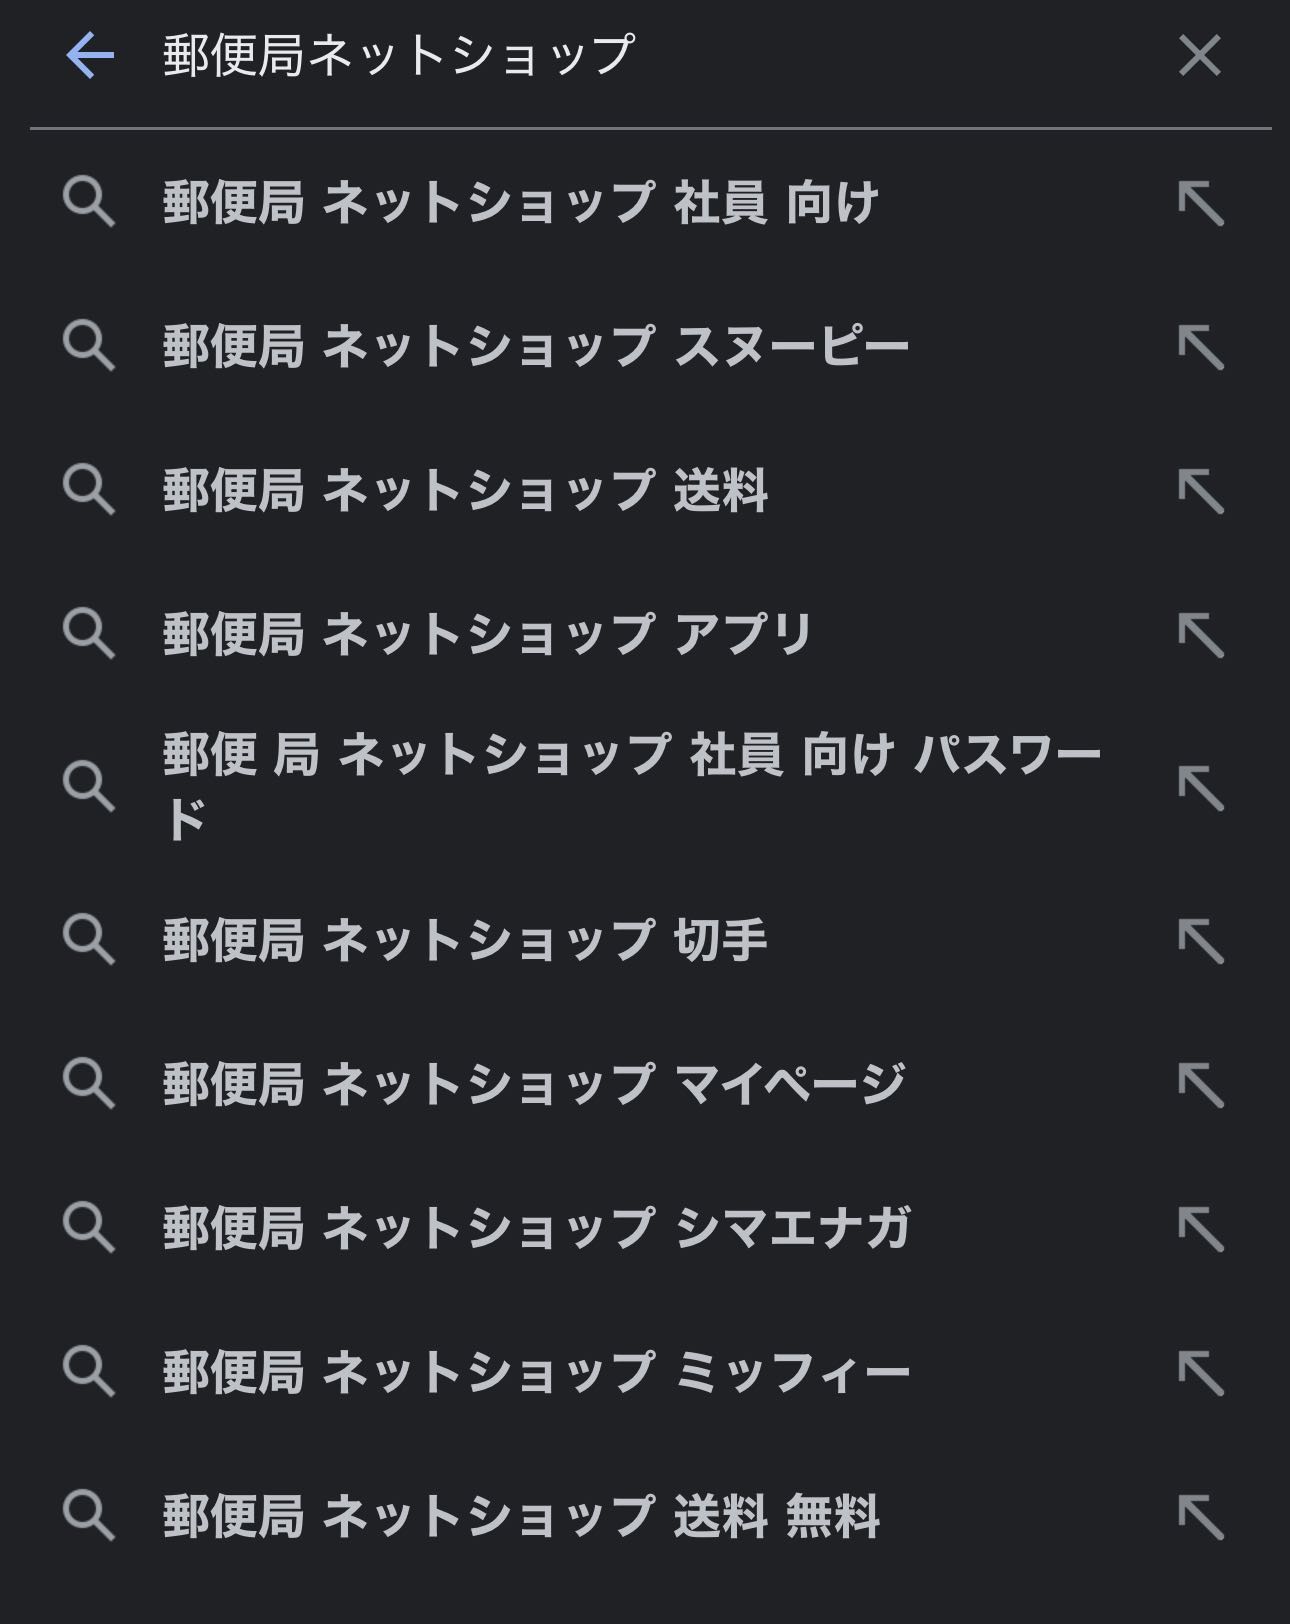Screen dimensions: 1290x1624
Task: Choose the マイページ suggestion
Action: [x=534, y=1084]
